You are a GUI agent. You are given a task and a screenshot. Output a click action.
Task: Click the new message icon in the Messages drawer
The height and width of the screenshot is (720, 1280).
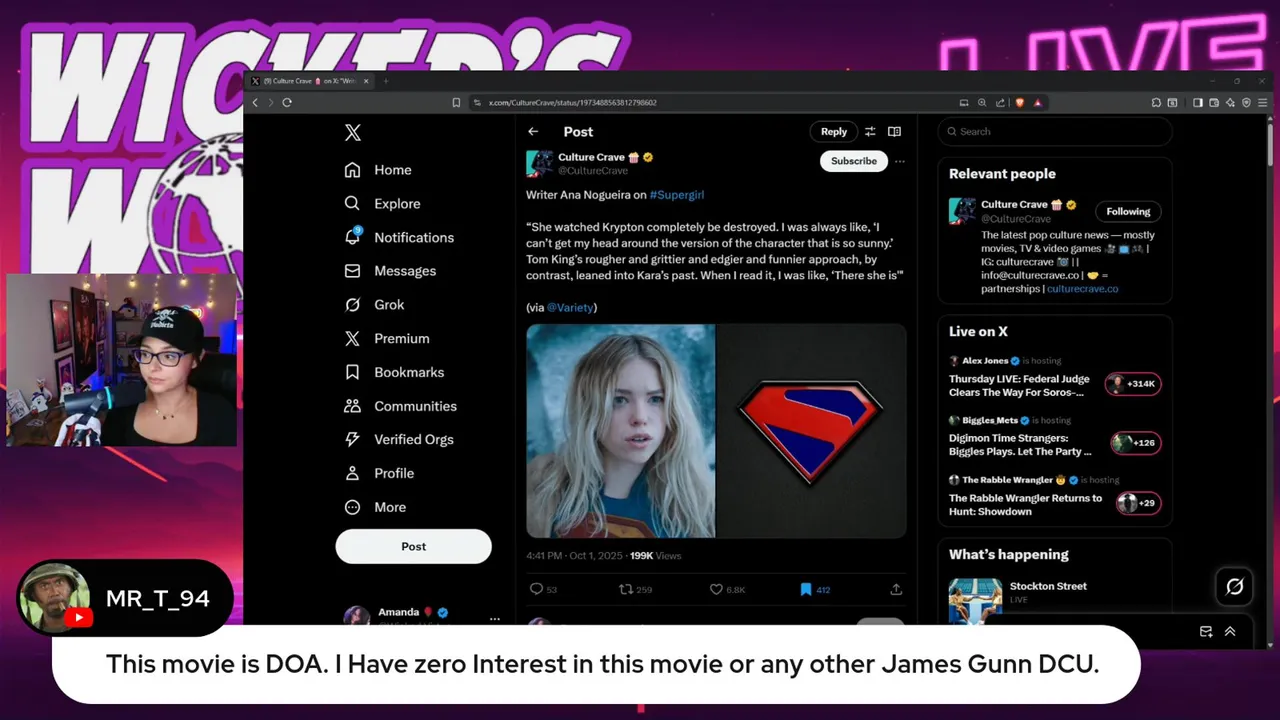pyautogui.click(x=1206, y=632)
